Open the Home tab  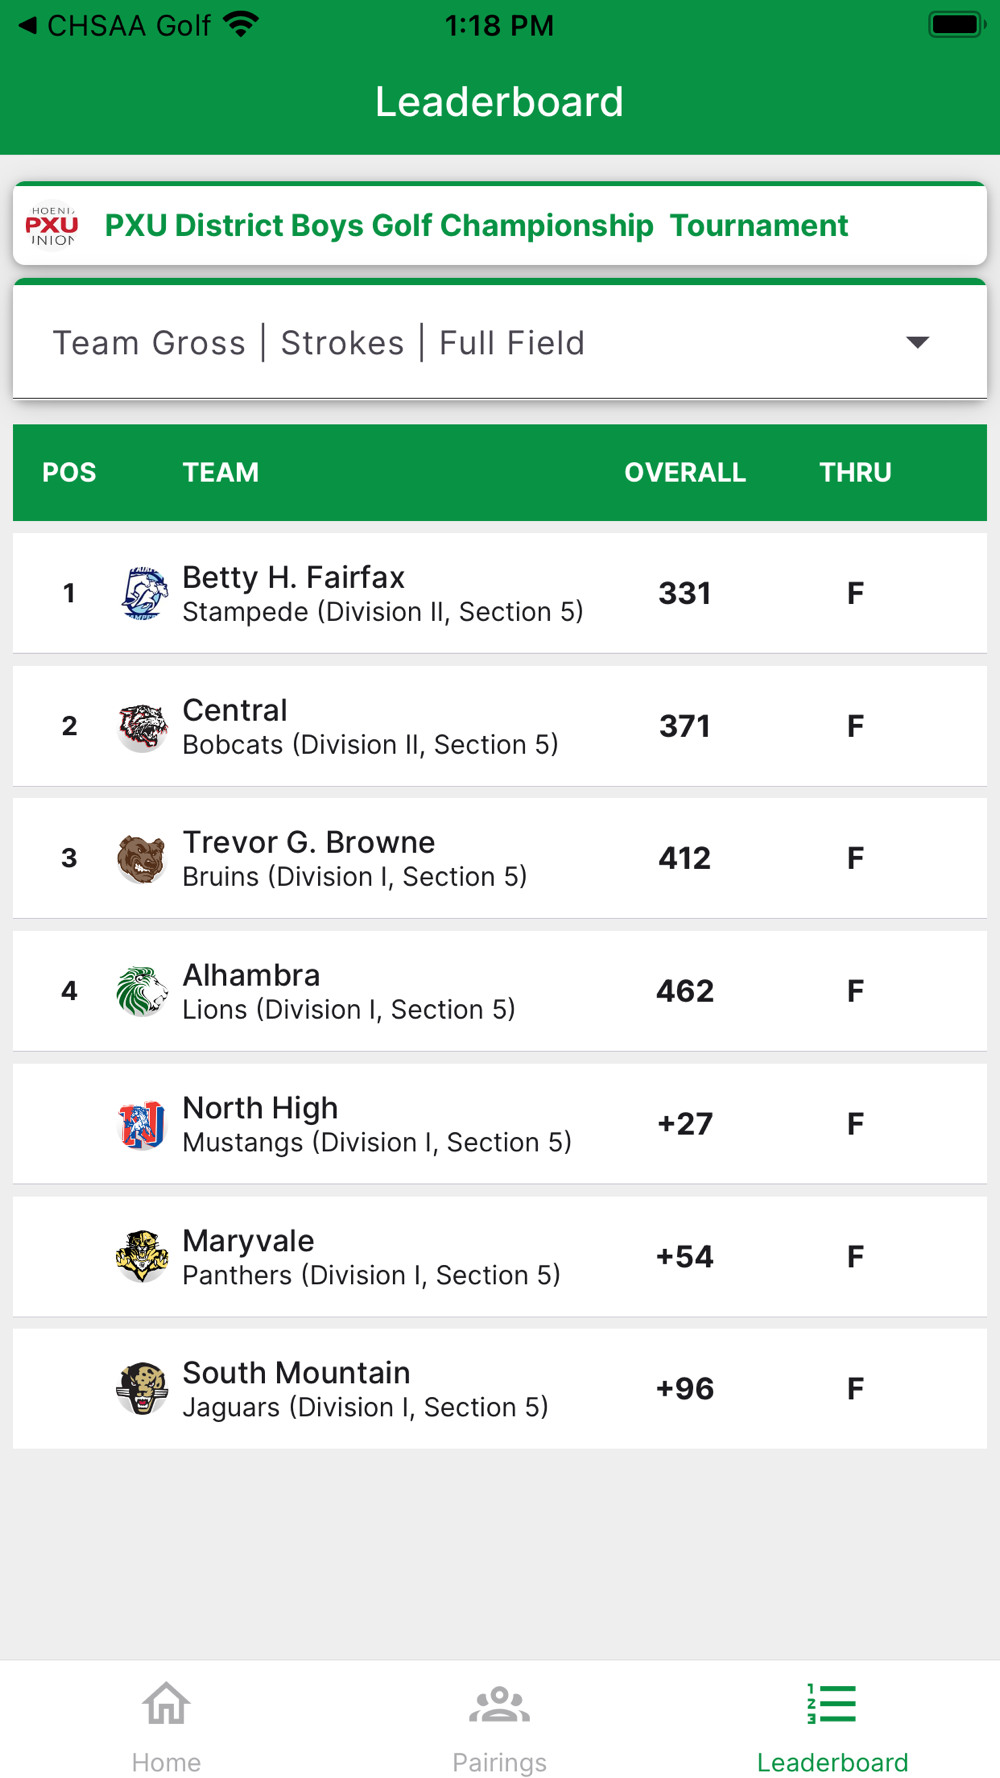pos(166,1724)
